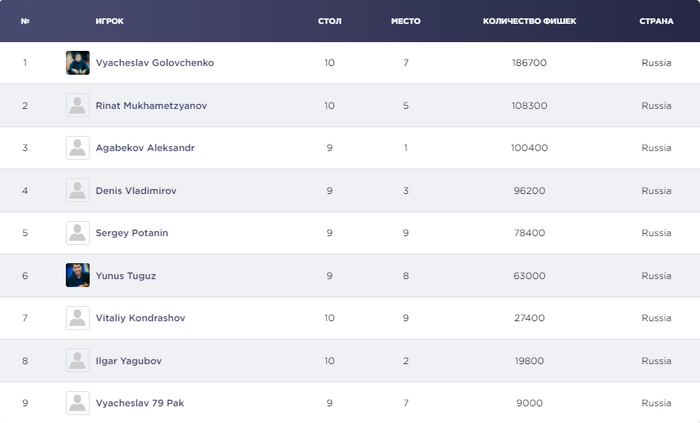Sort by КОЛИЧЕСТВО ФИШЕК column header
The image size is (700, 423).
[x=529, y=21]
